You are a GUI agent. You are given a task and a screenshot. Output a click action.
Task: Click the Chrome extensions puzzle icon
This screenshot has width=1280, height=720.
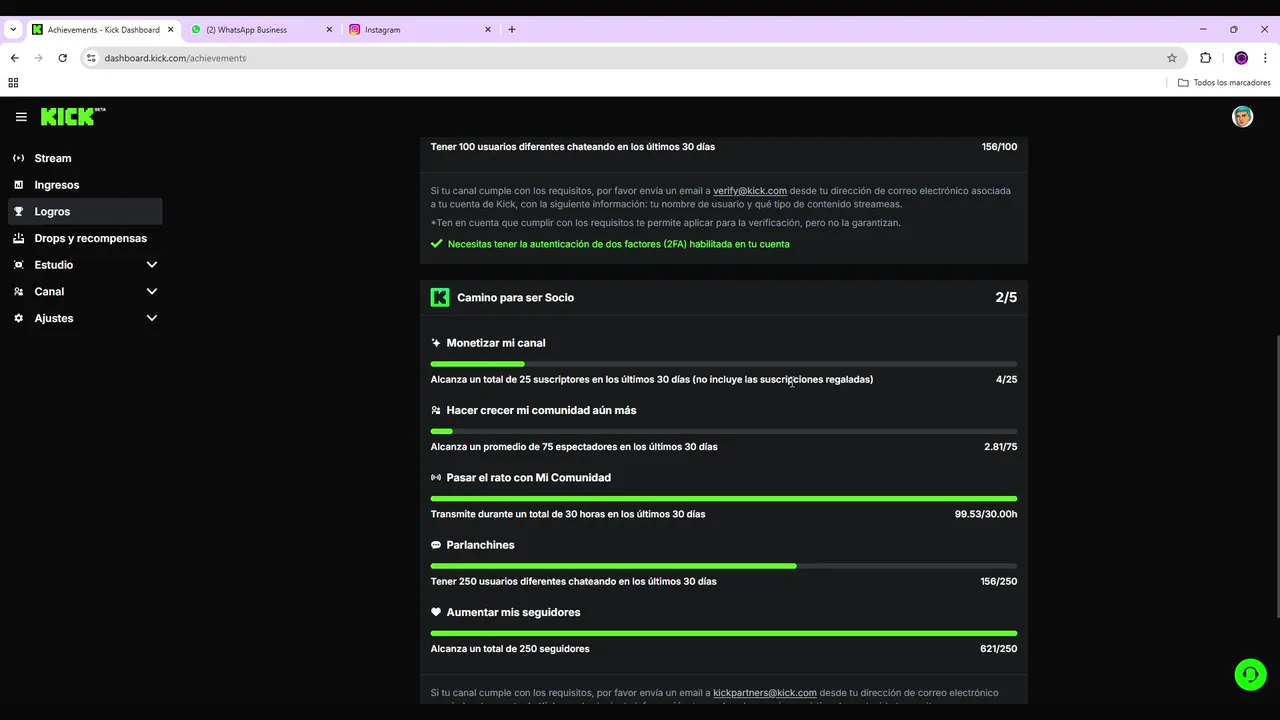click(x=1205, y=58)
